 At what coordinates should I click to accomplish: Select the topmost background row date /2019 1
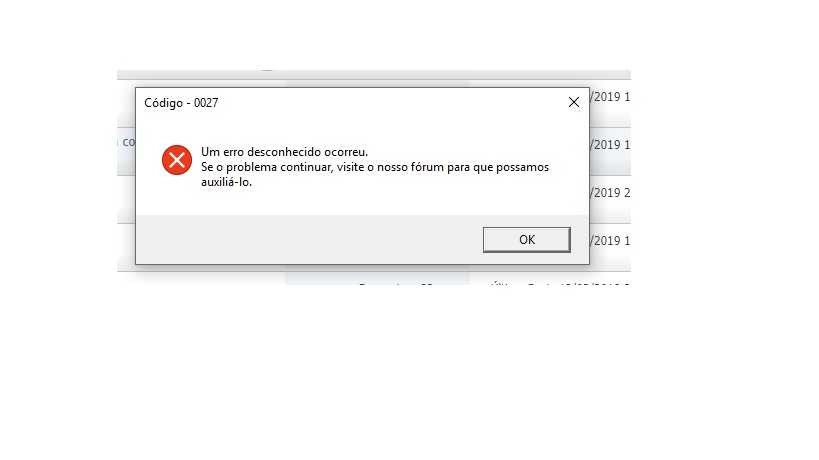coord(610,97)
